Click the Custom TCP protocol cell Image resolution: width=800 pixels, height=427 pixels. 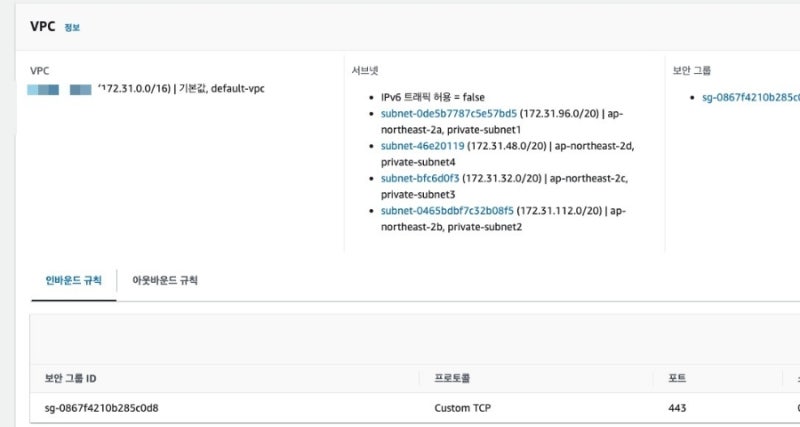pyautogui.click(x=464, y=408)
